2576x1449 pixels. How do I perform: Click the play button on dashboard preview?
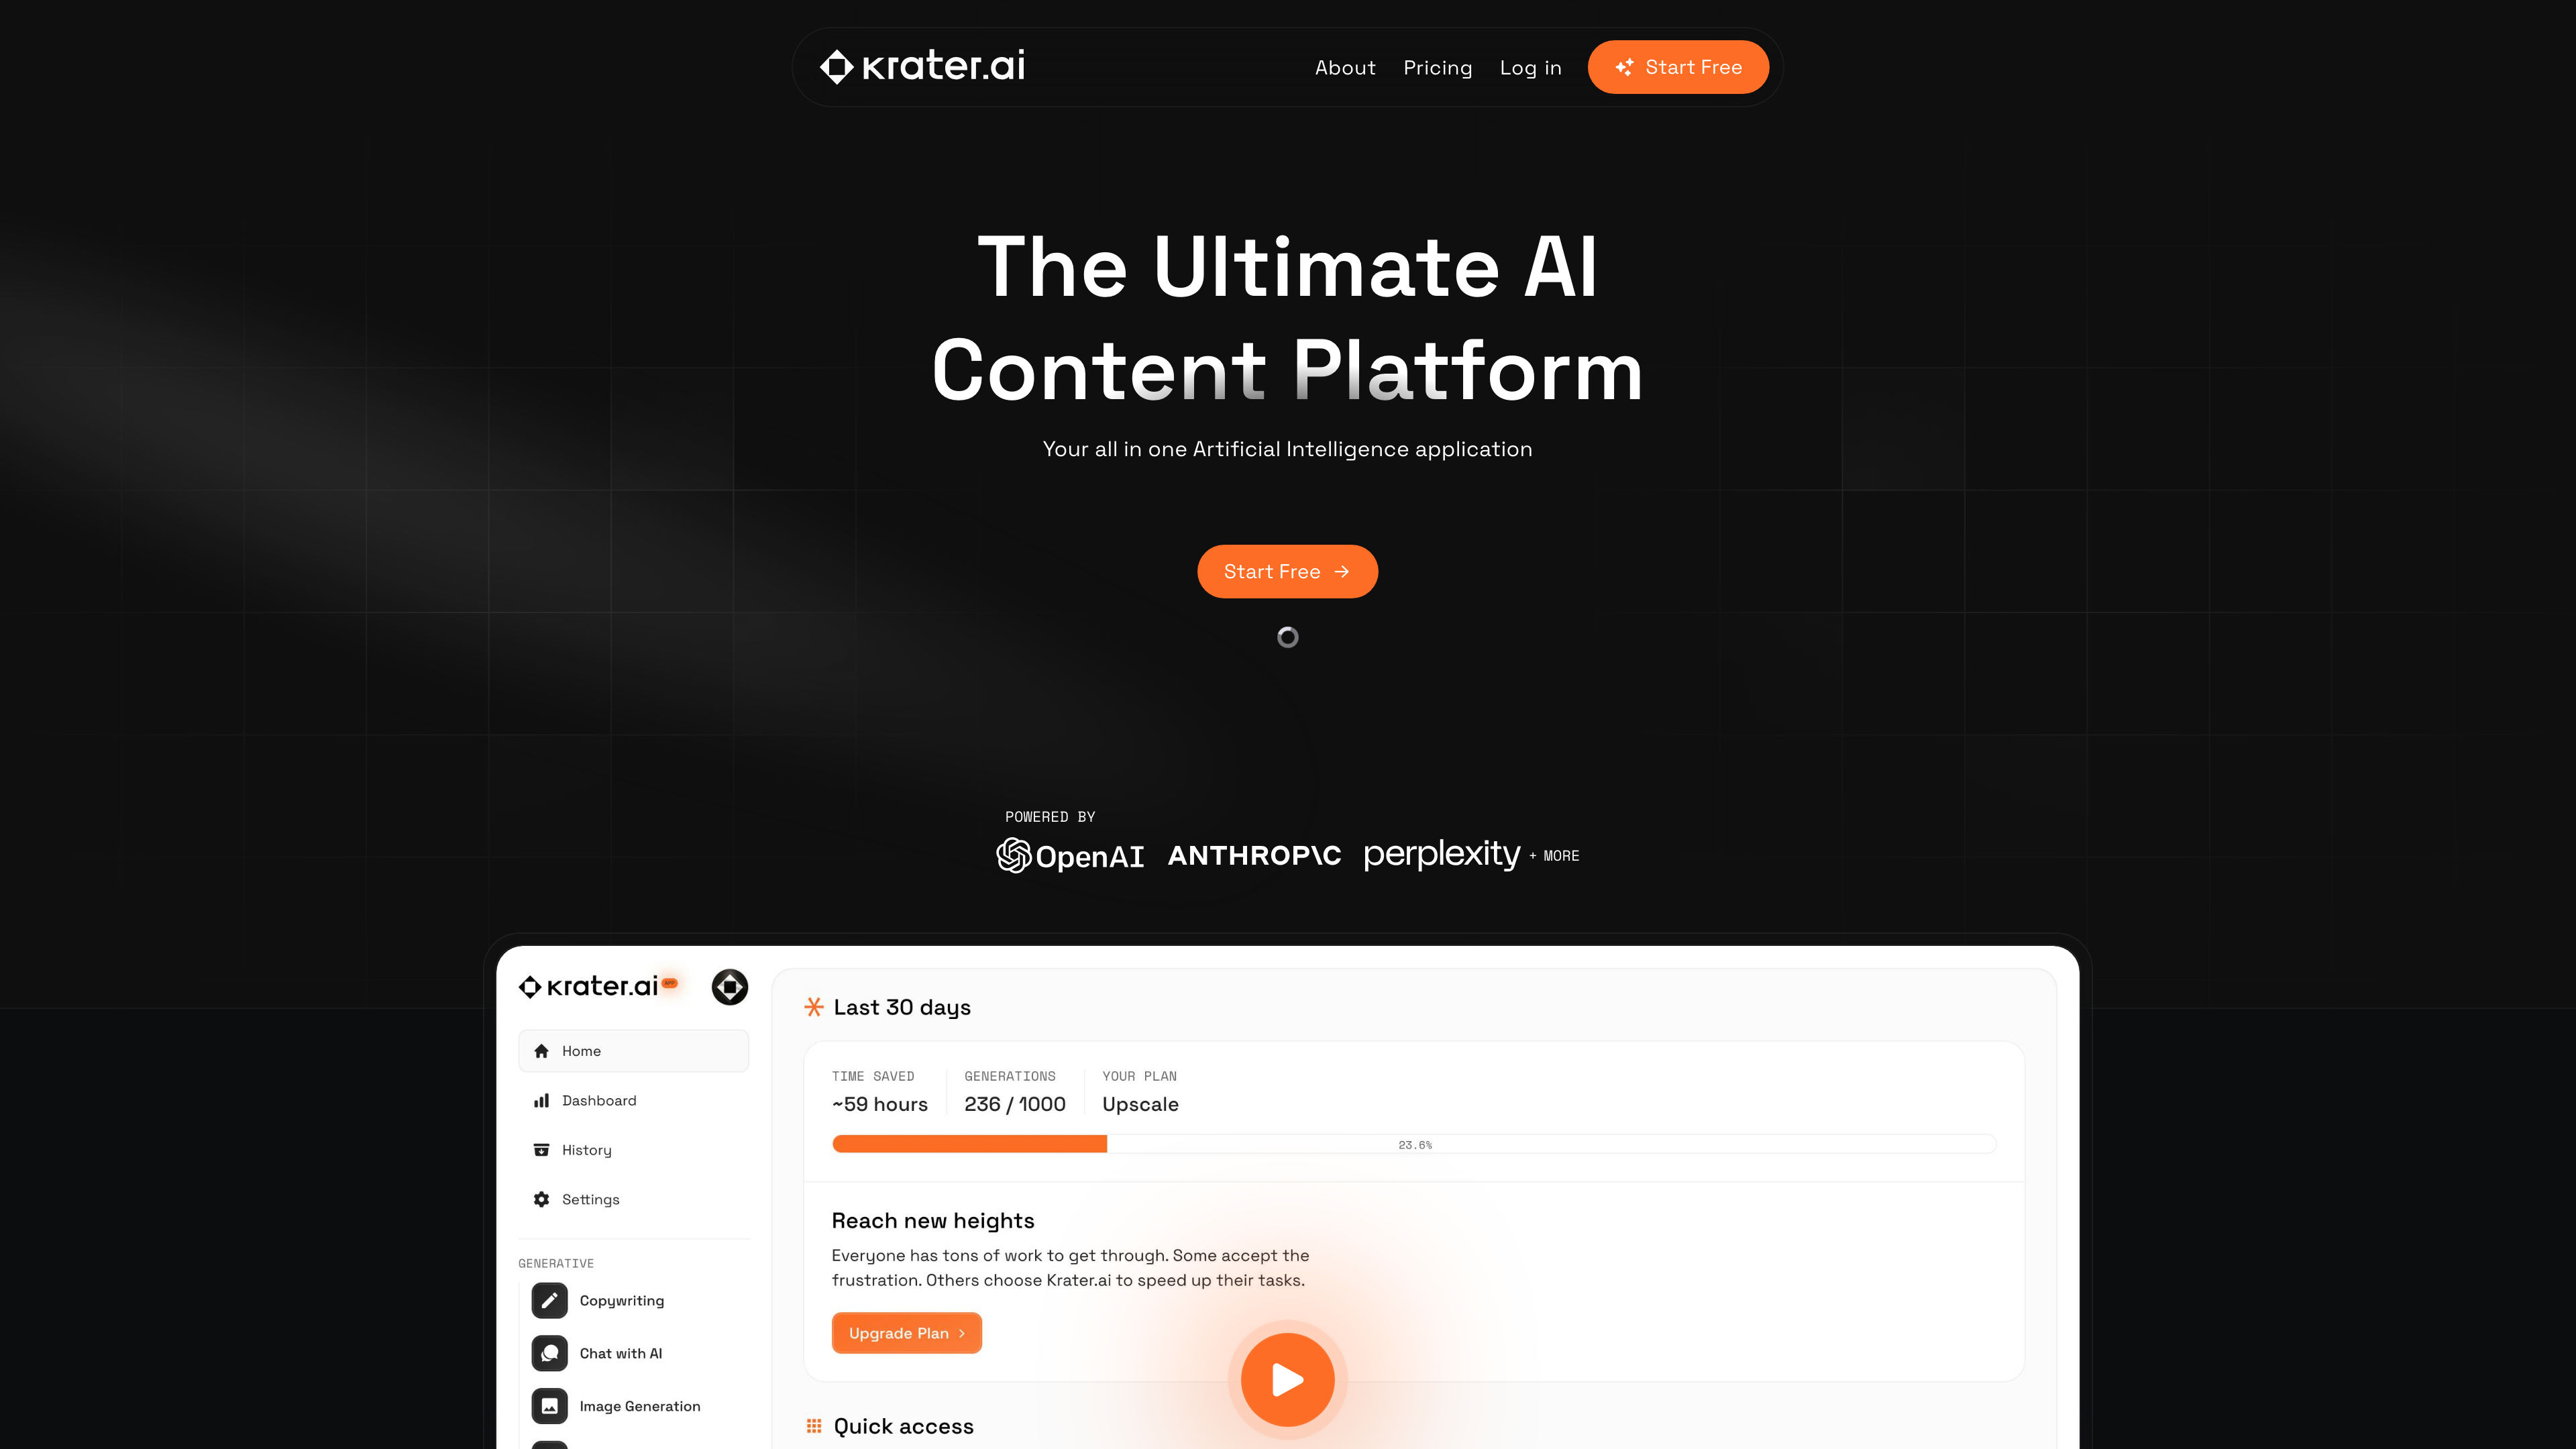click(x=1288, y=1379)
